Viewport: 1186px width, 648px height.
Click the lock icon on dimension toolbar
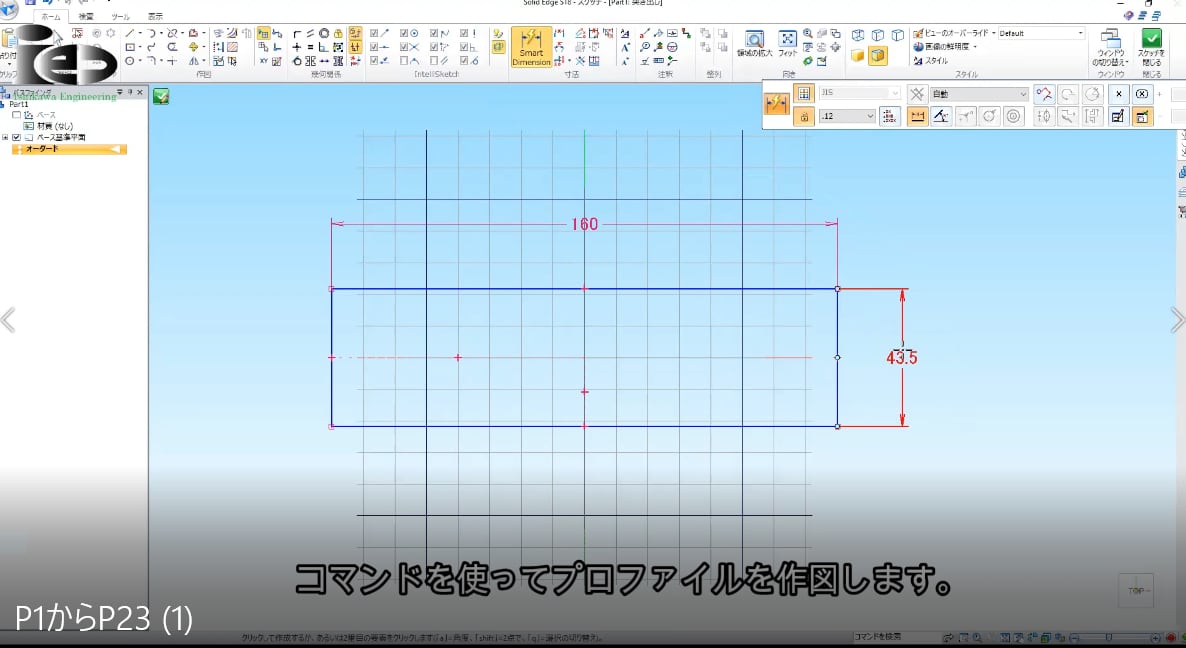point(804,117)
